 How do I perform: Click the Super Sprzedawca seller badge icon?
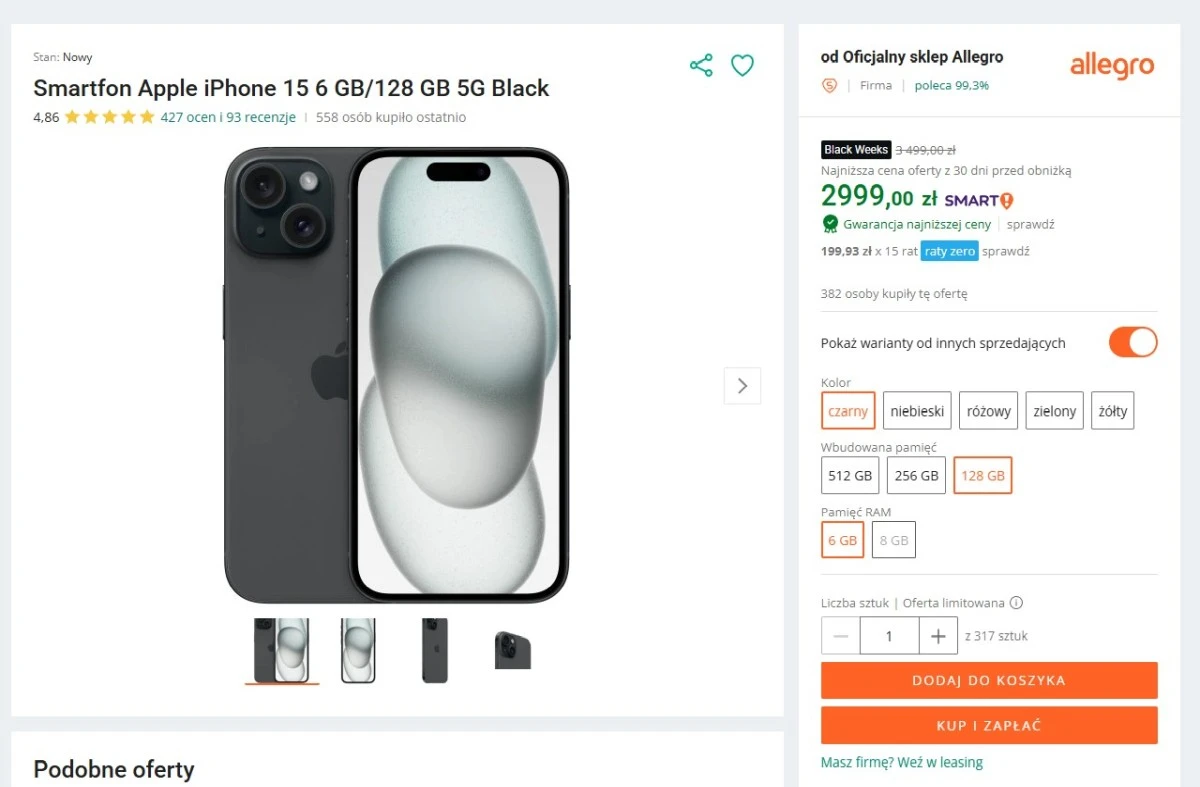tap(829, 86)
